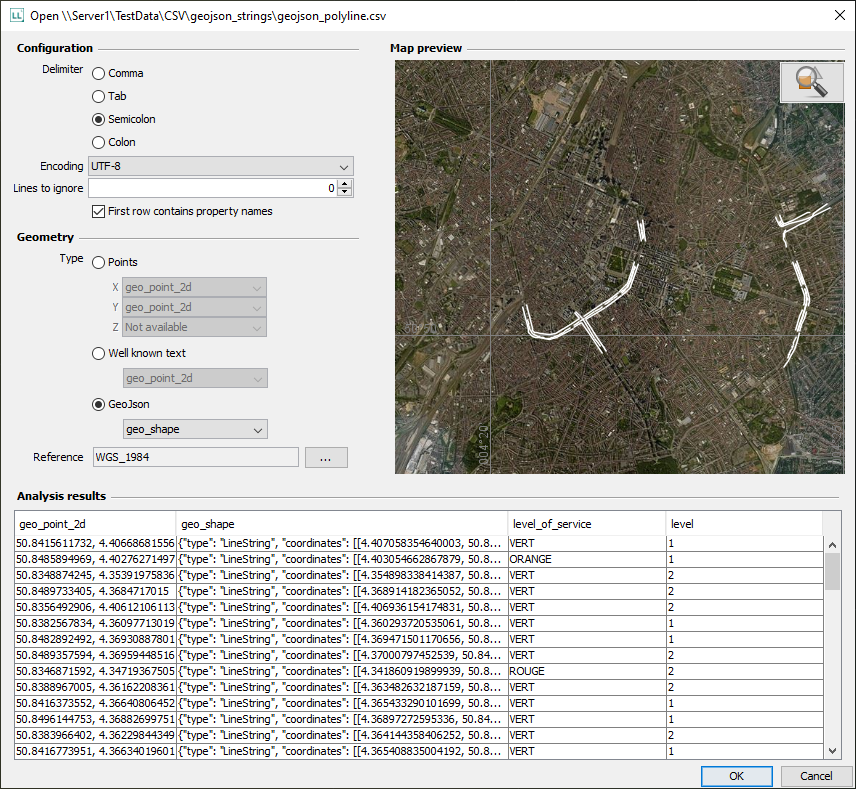Click geo_shape cell starting 4.36897272595336

[x=342, y=719]
